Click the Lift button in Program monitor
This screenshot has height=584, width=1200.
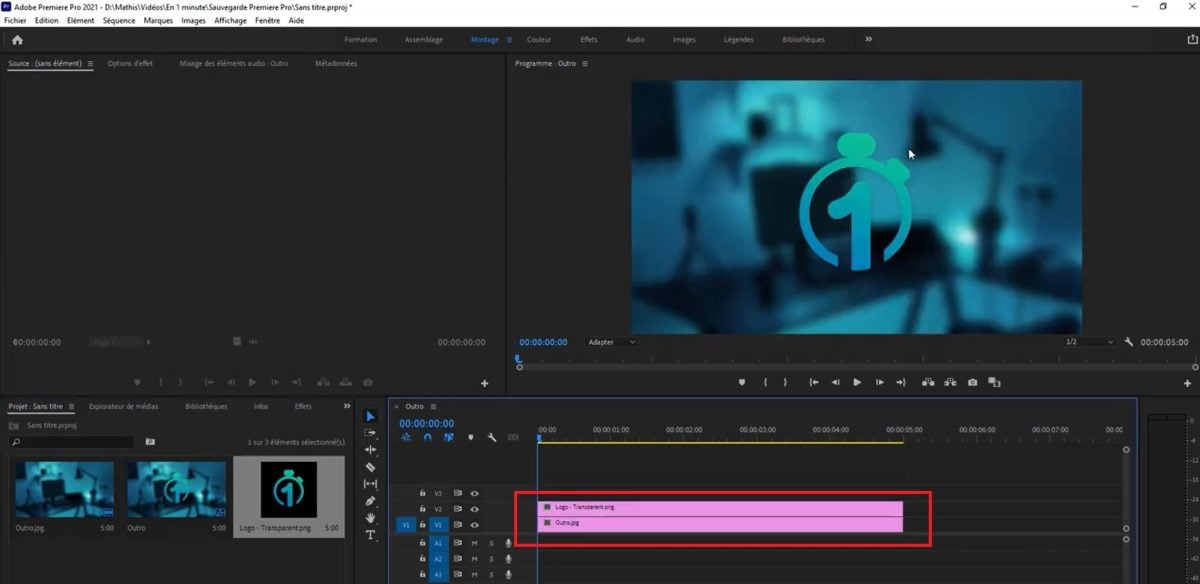(929, 382)
